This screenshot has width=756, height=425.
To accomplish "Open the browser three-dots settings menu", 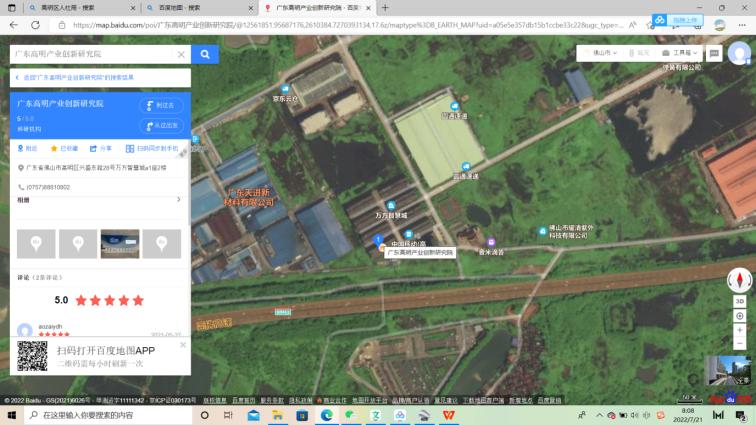I will point(742,25).
